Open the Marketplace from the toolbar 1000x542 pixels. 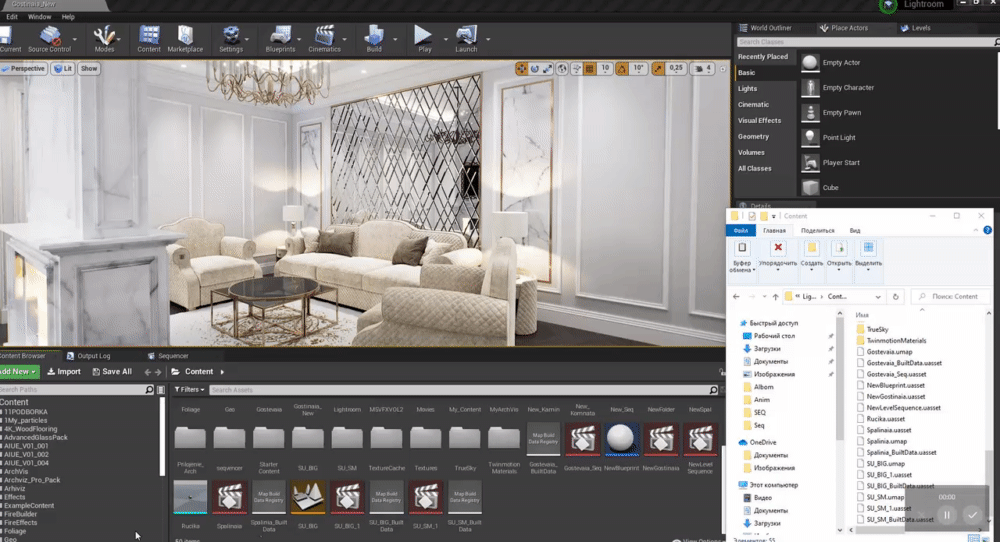tap(185, 38)
